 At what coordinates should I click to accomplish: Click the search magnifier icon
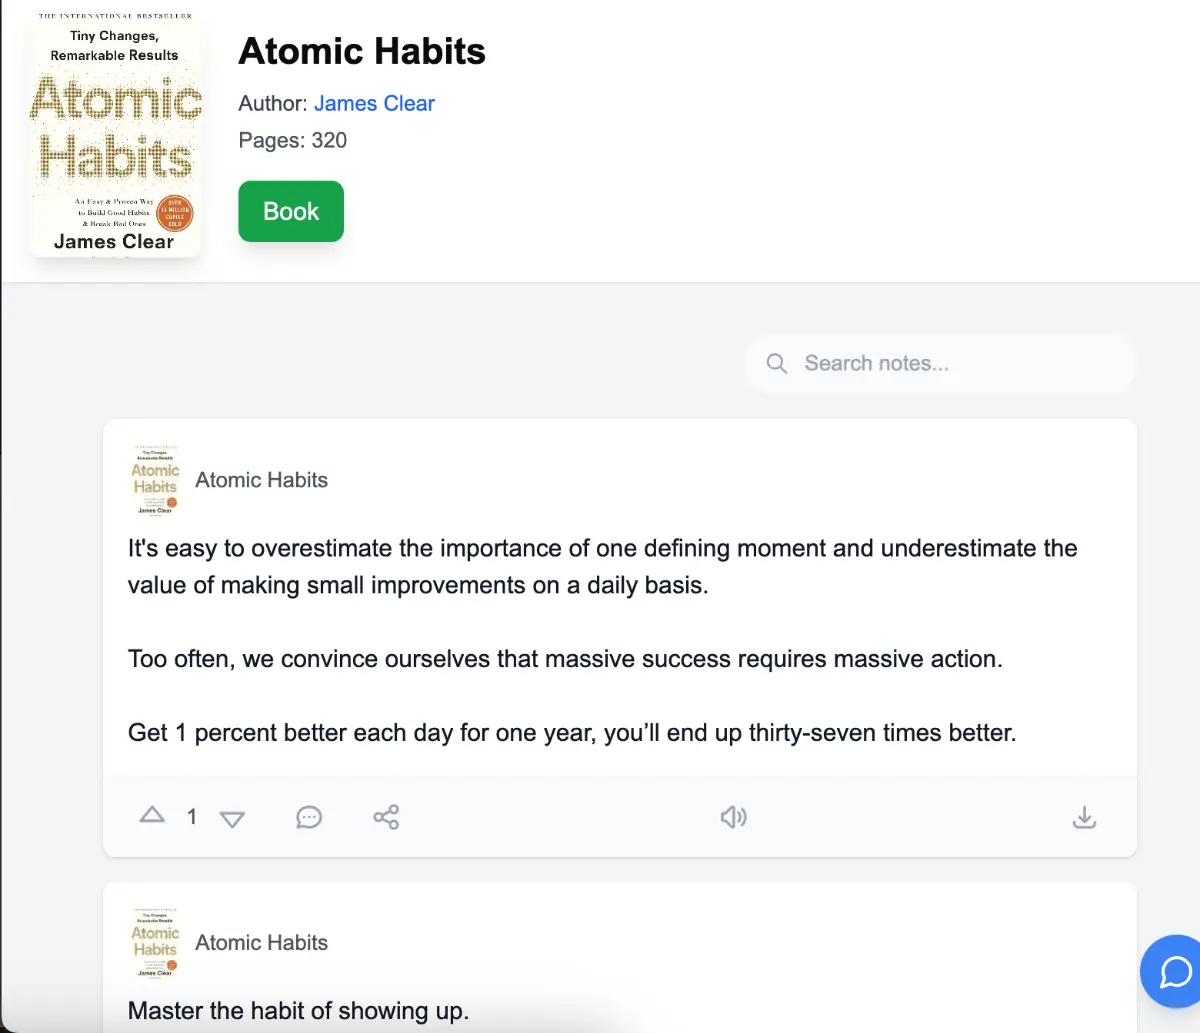777,364
